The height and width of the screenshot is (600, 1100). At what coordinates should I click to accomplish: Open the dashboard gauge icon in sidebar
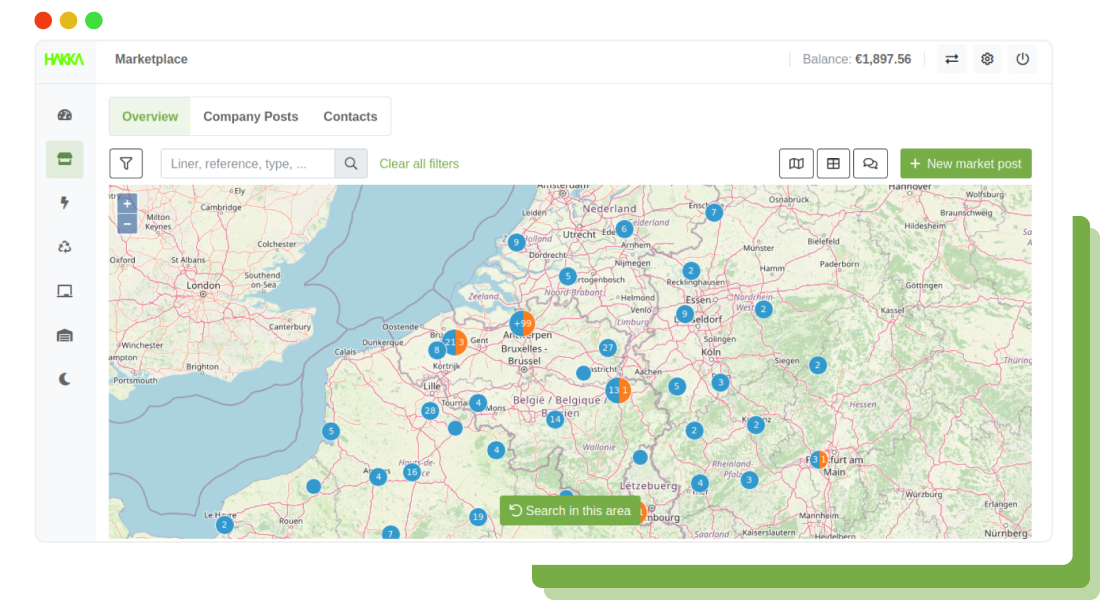pyautogui.click(x=65, y=115)
